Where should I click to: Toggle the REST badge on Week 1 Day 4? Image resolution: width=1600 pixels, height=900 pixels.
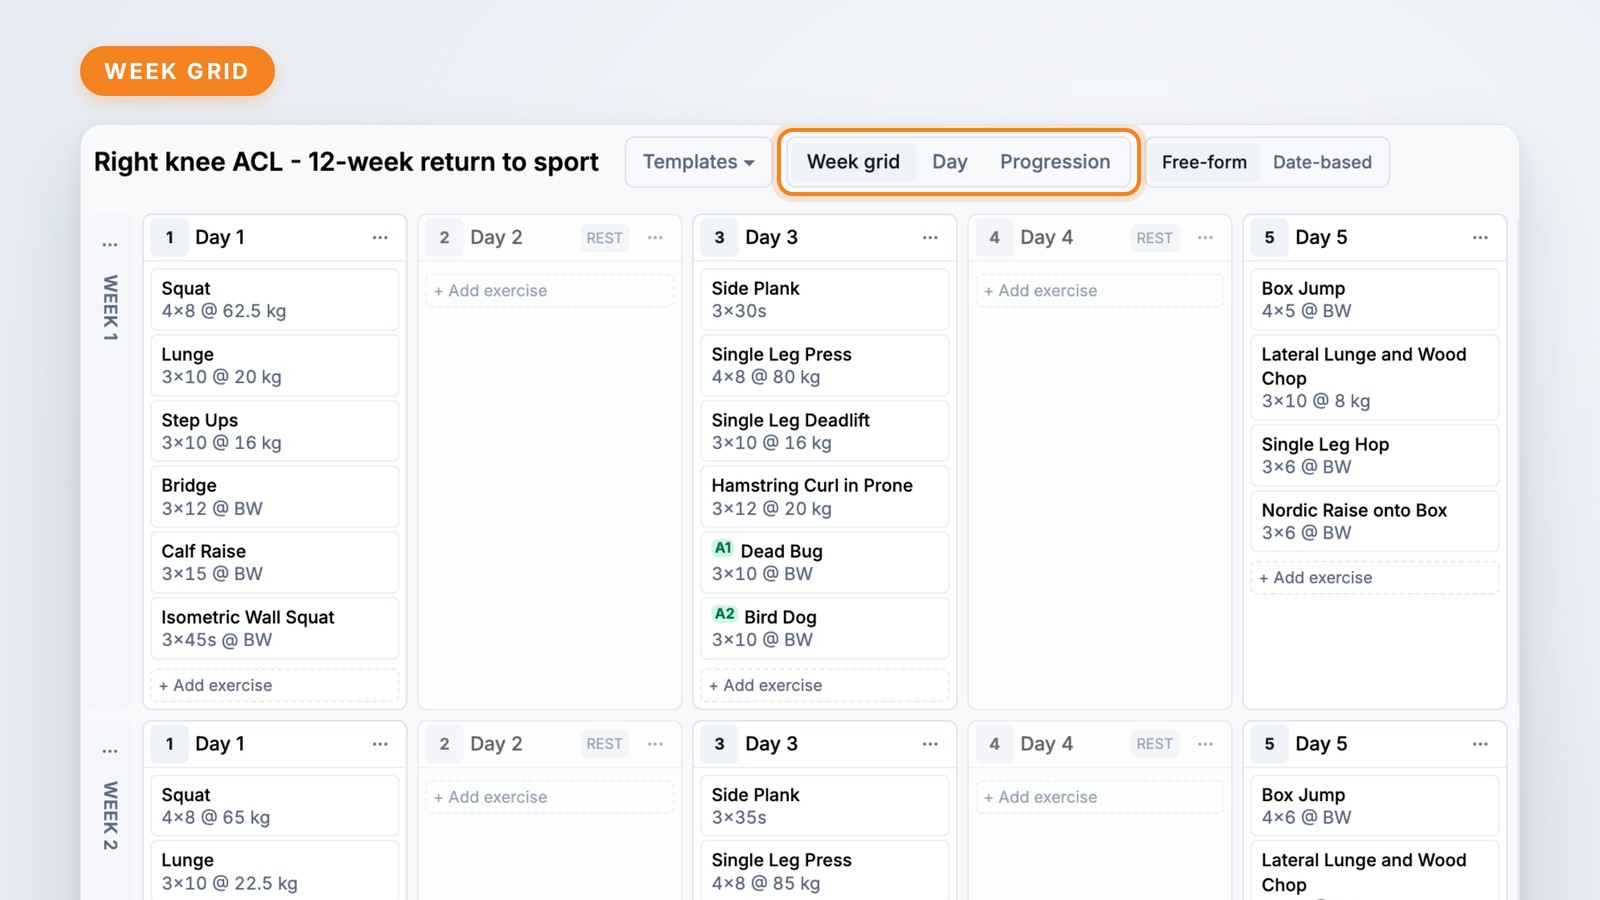[1154, 238]
